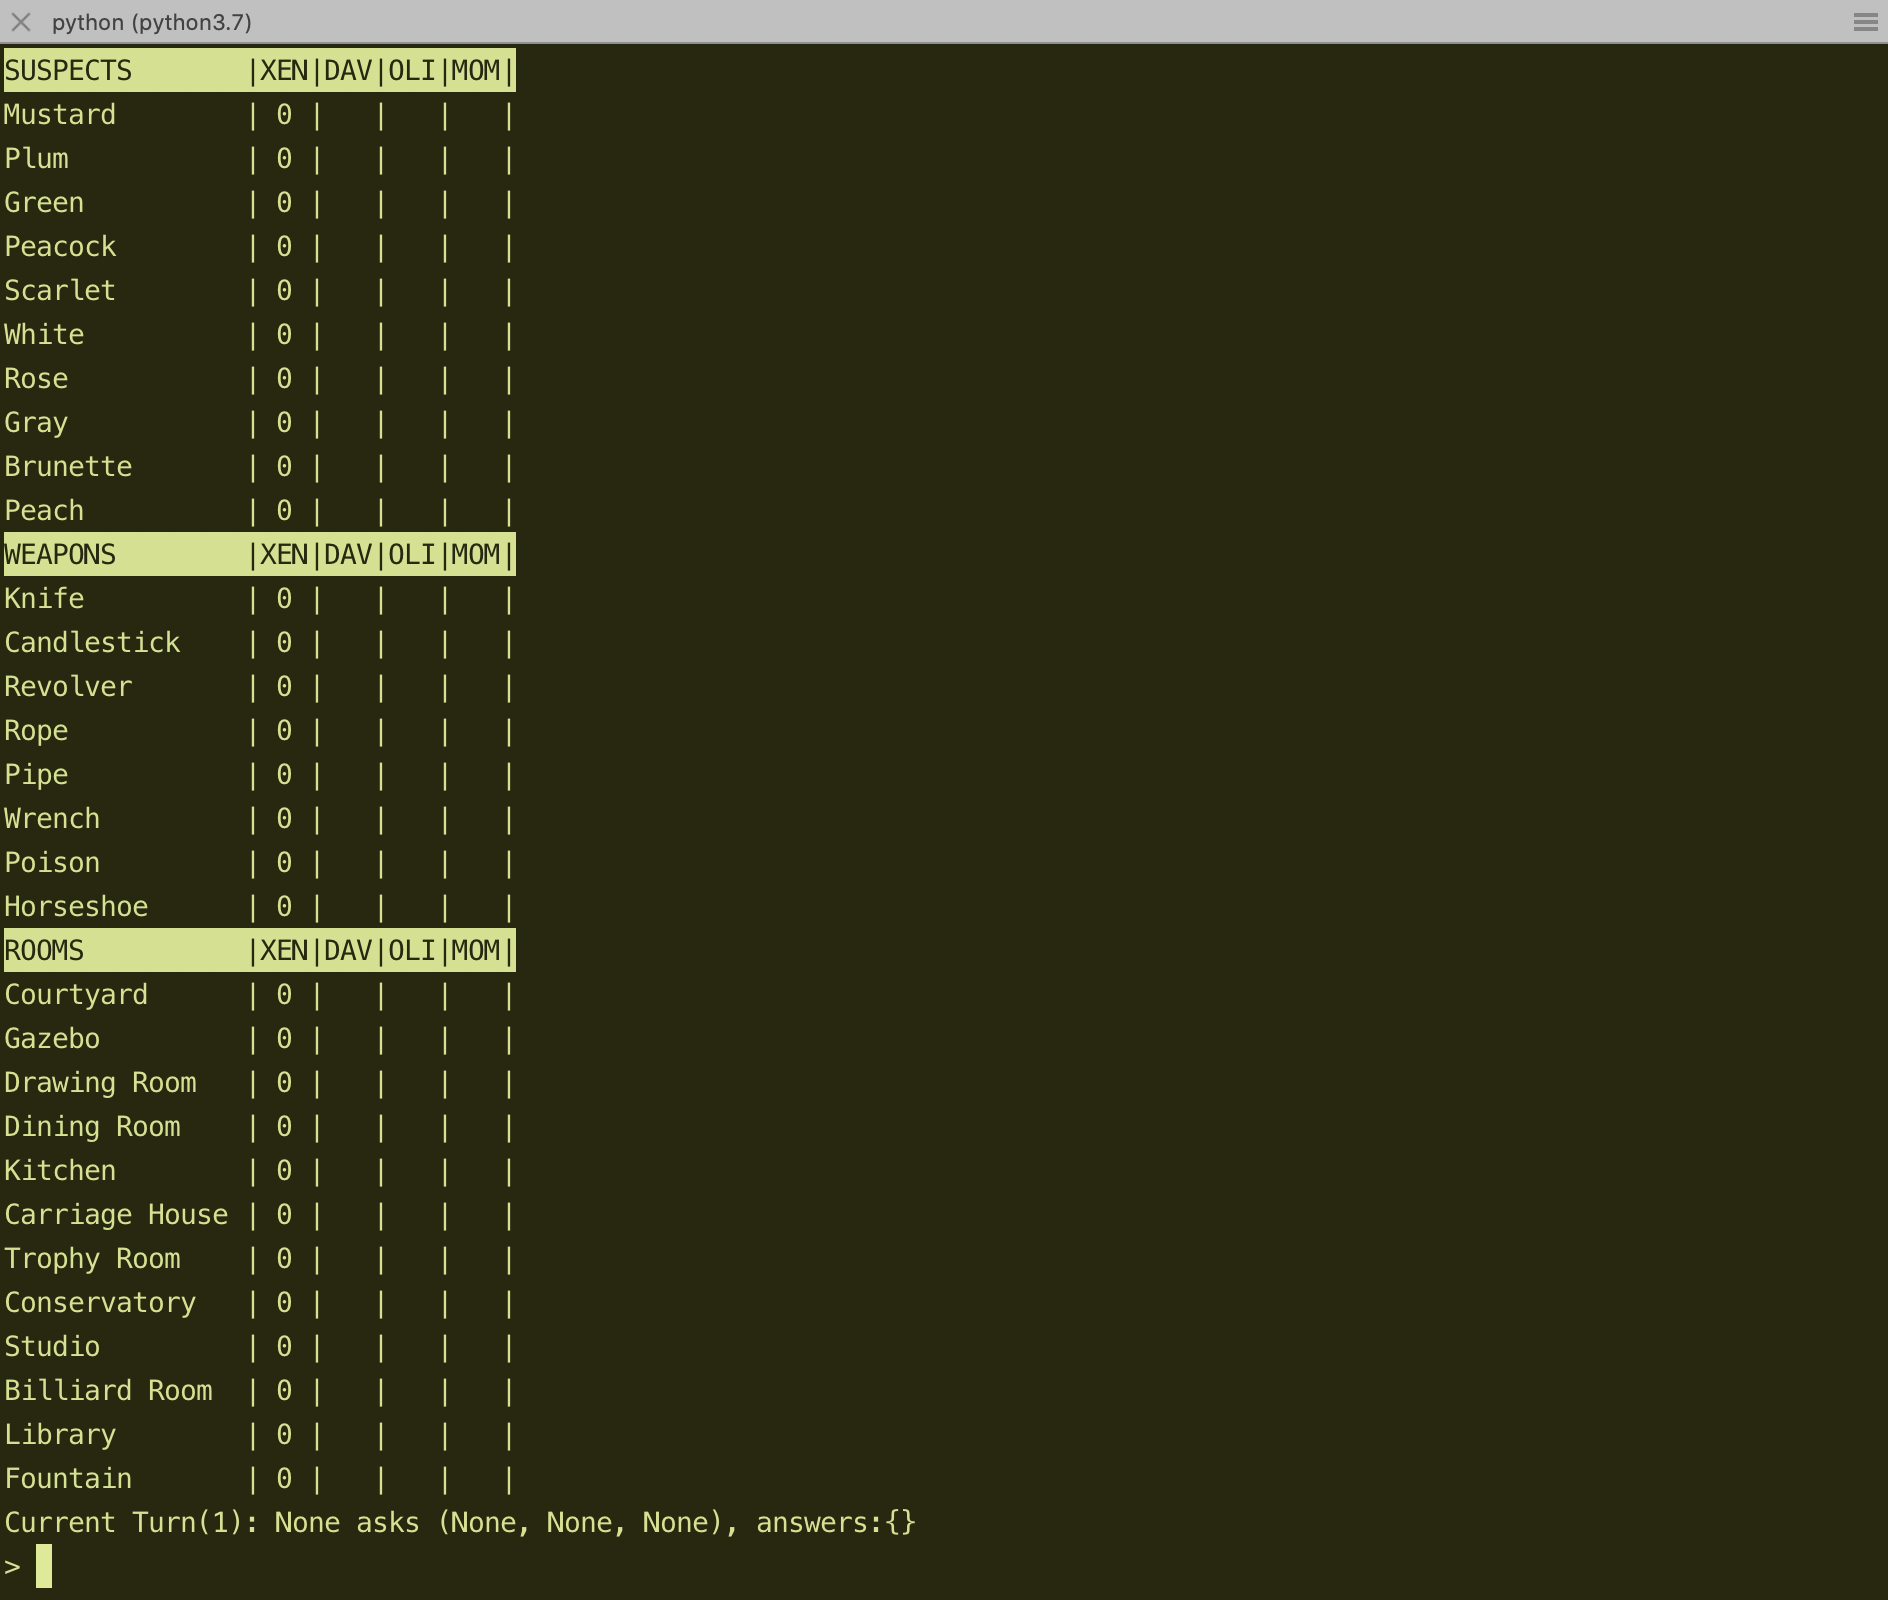This screenshot has width=1888, height=1600.
Task: Click the Kitchen room name
Action: tap(60, 1171)
